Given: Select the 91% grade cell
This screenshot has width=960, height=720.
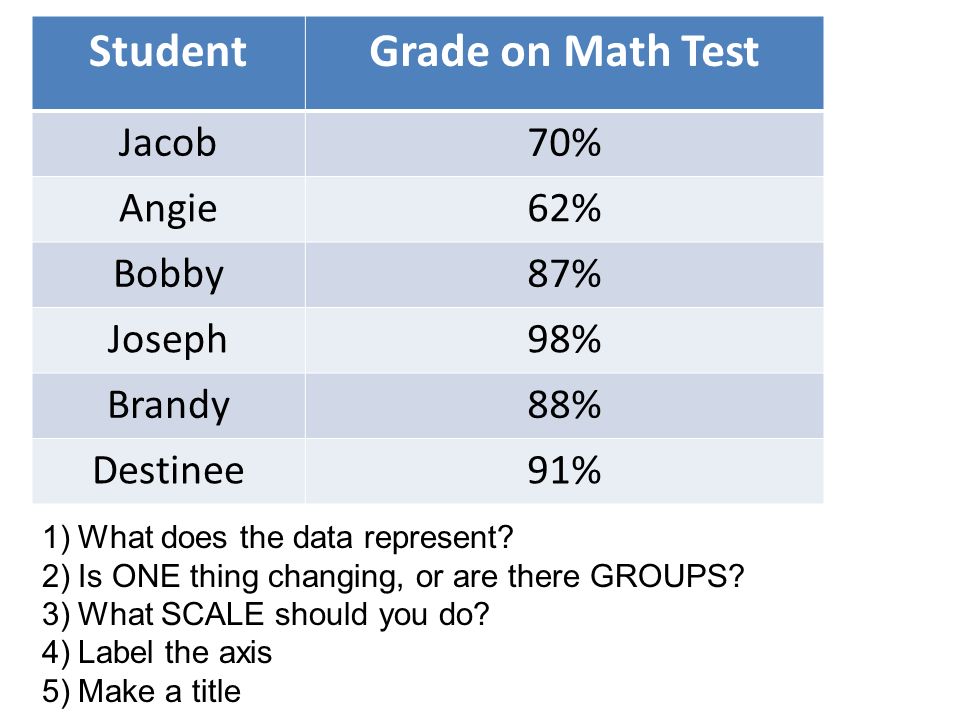Looking at the screenshot, I should (x=564, y=471).
